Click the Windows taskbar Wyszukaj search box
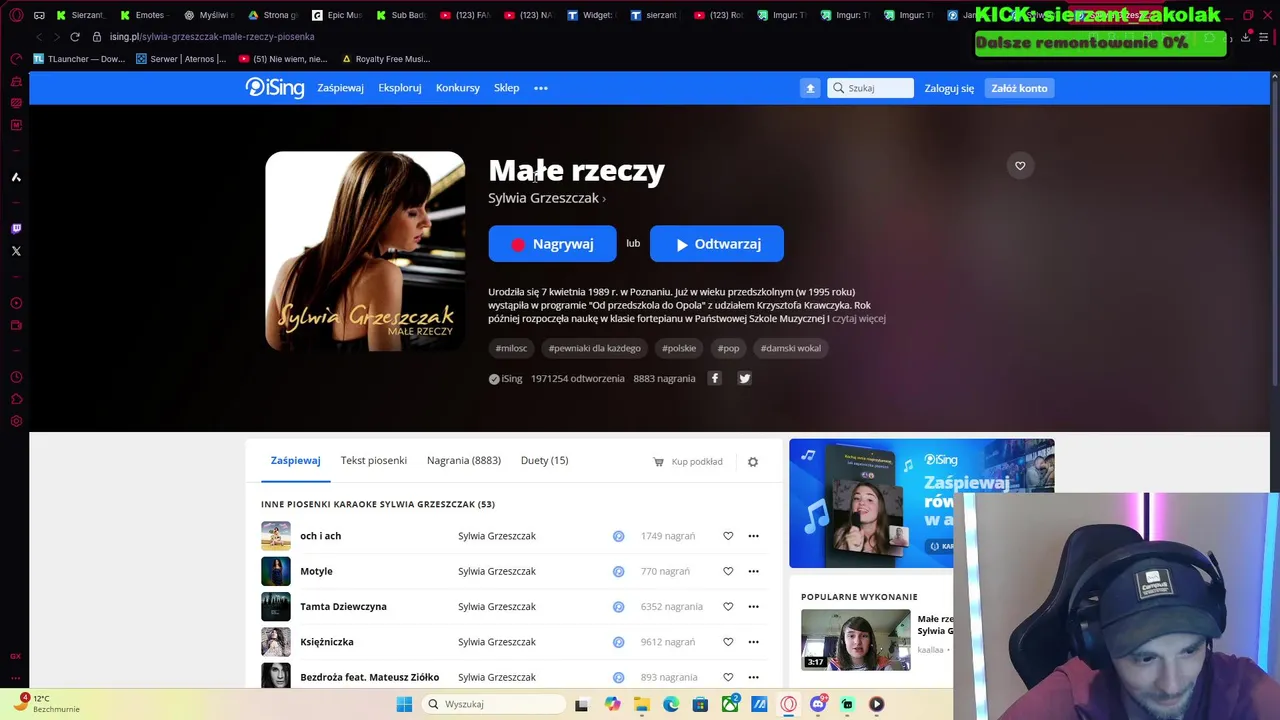The height and width of the screenshot is (720, 1280). 494,704
